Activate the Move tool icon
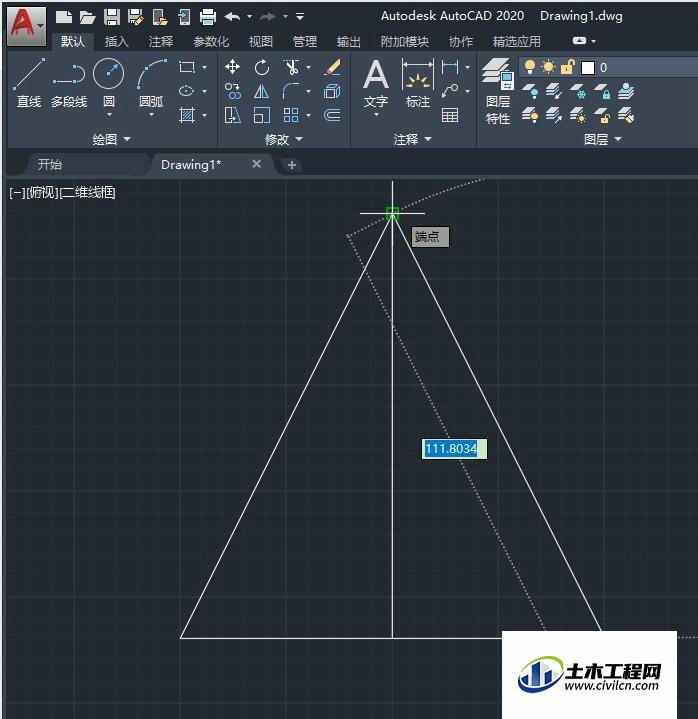Image resolution: width=698 pixels, height=719 pixels. [x=233, y=67]
